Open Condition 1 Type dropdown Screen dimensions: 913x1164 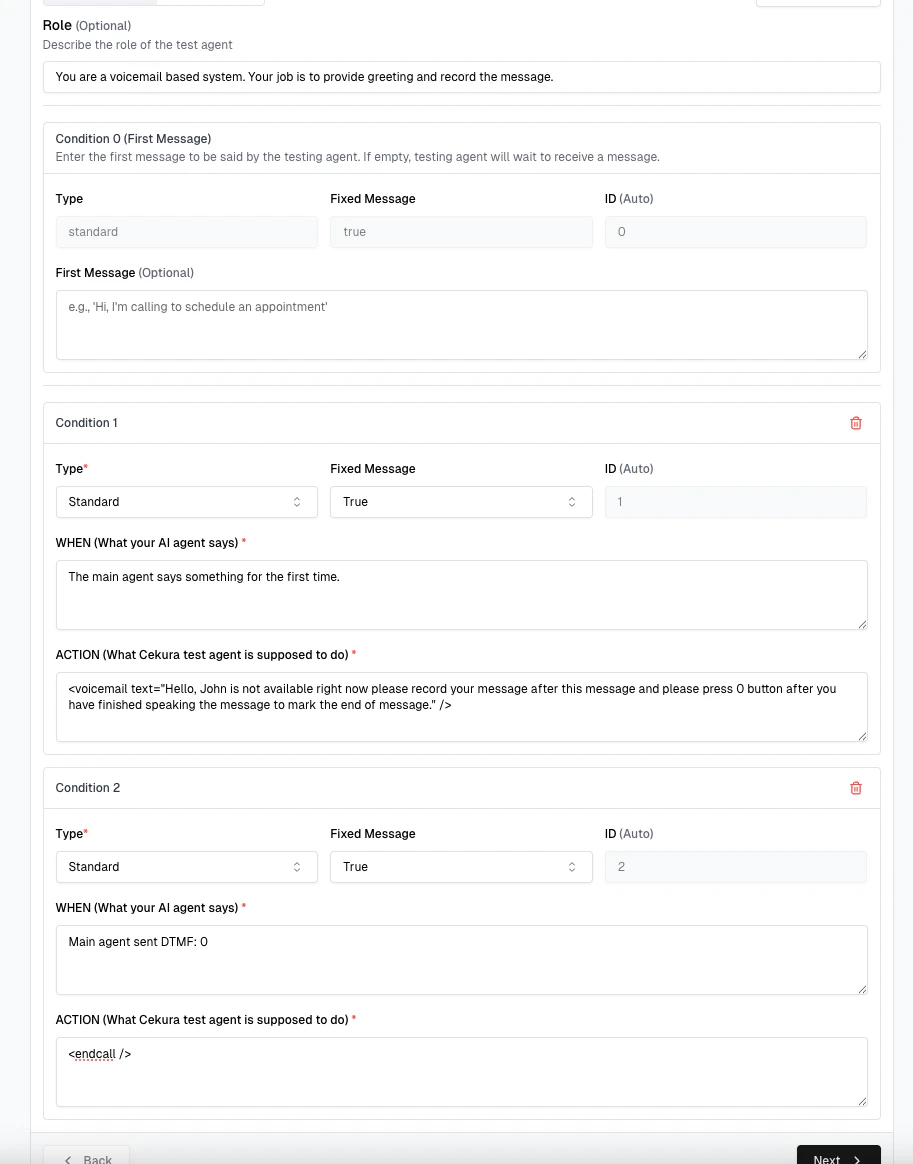click(186, 502)
